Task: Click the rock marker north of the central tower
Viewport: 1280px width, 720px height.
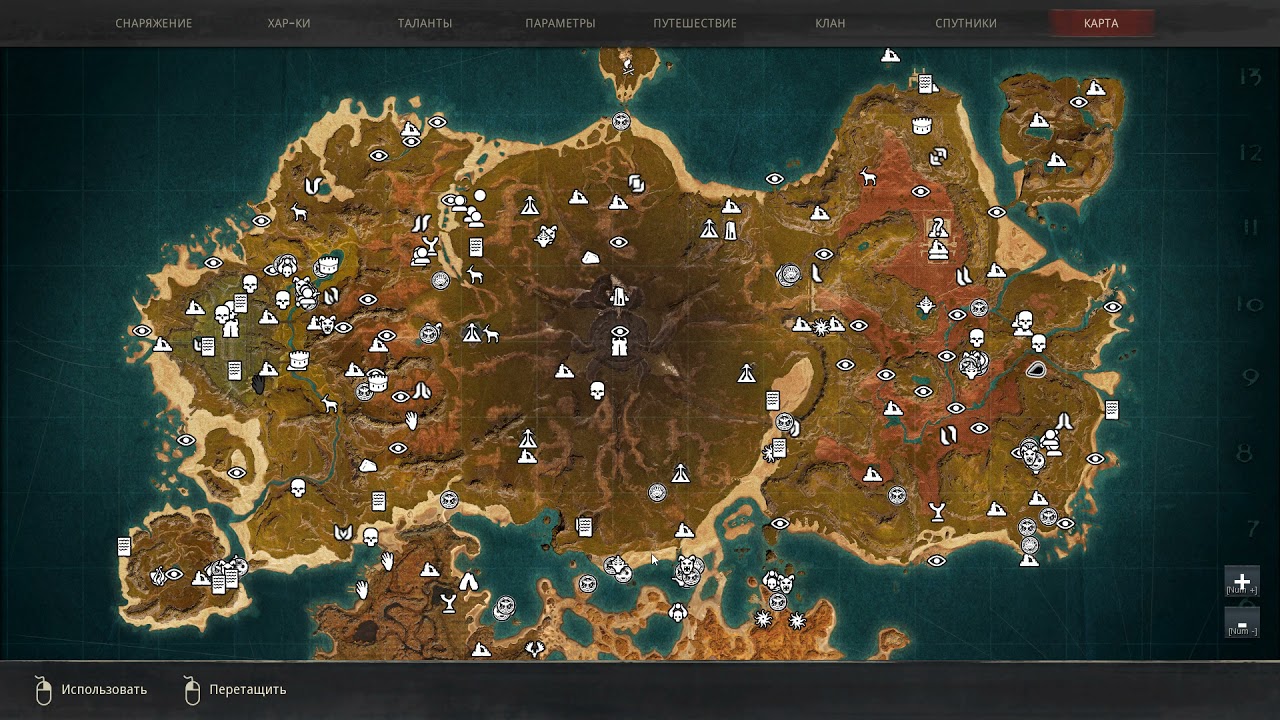Action: click(591, 258)
